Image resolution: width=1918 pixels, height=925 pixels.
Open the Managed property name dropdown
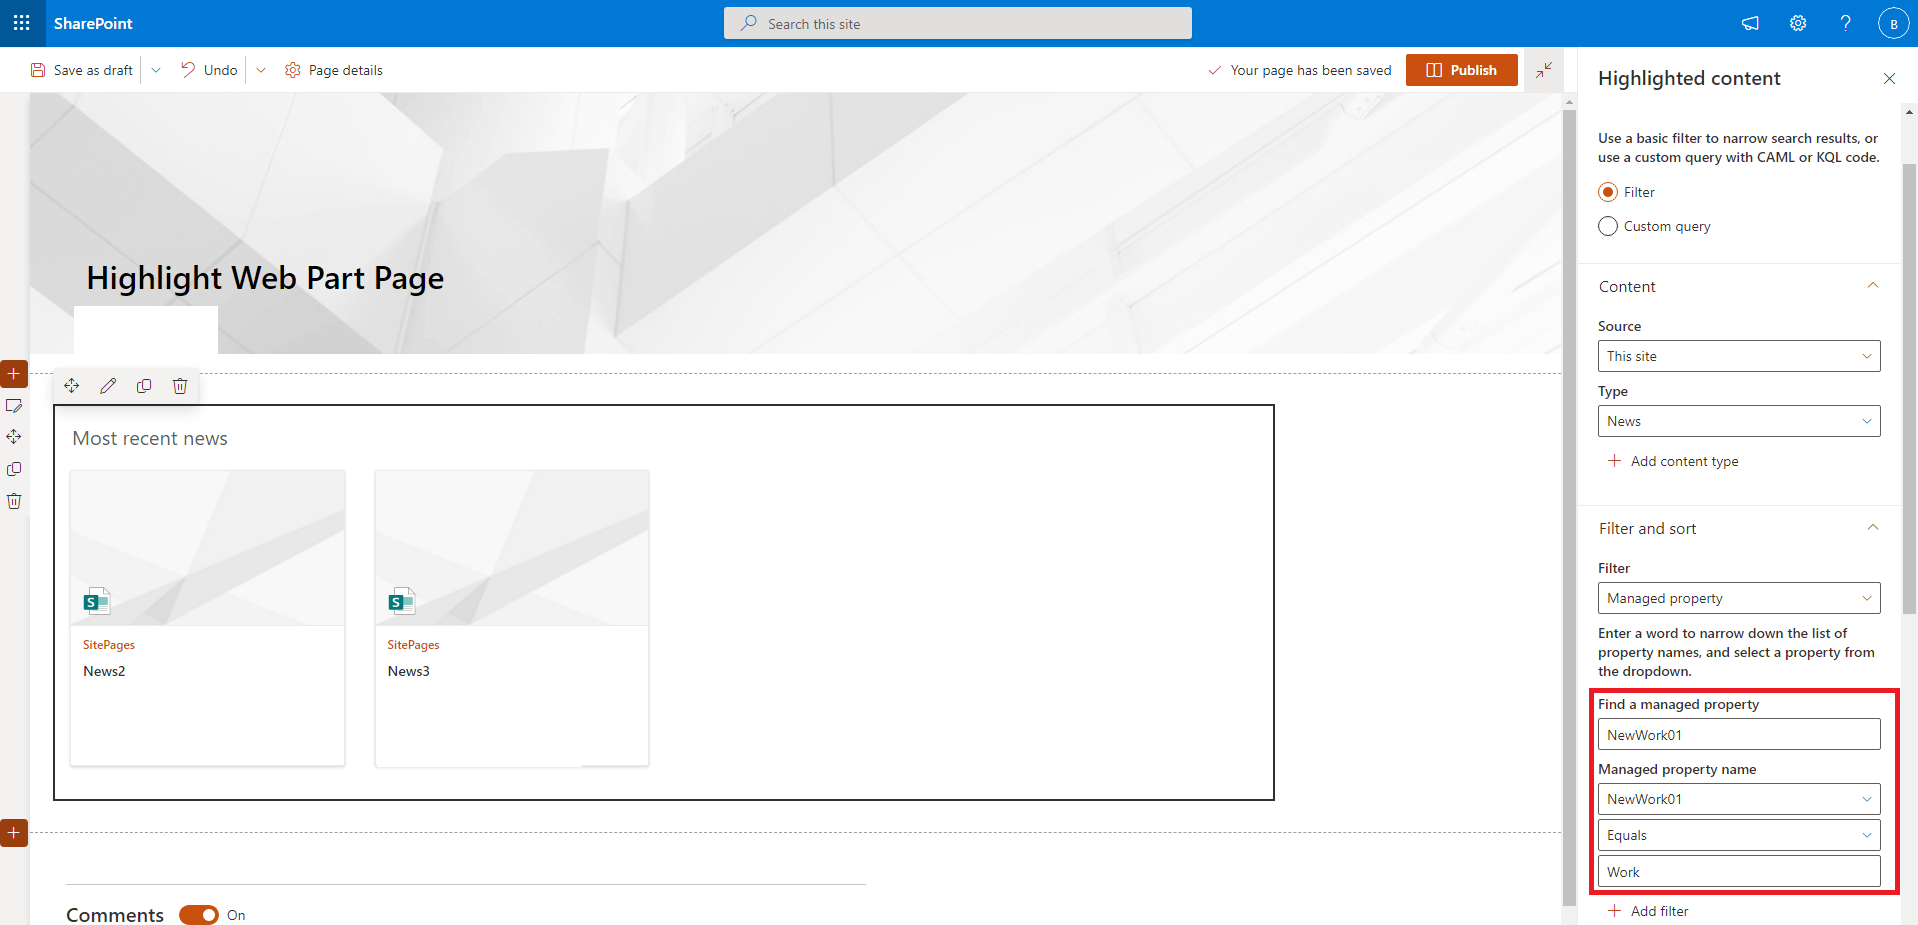pyautogui.click(x=1739, y=799)
